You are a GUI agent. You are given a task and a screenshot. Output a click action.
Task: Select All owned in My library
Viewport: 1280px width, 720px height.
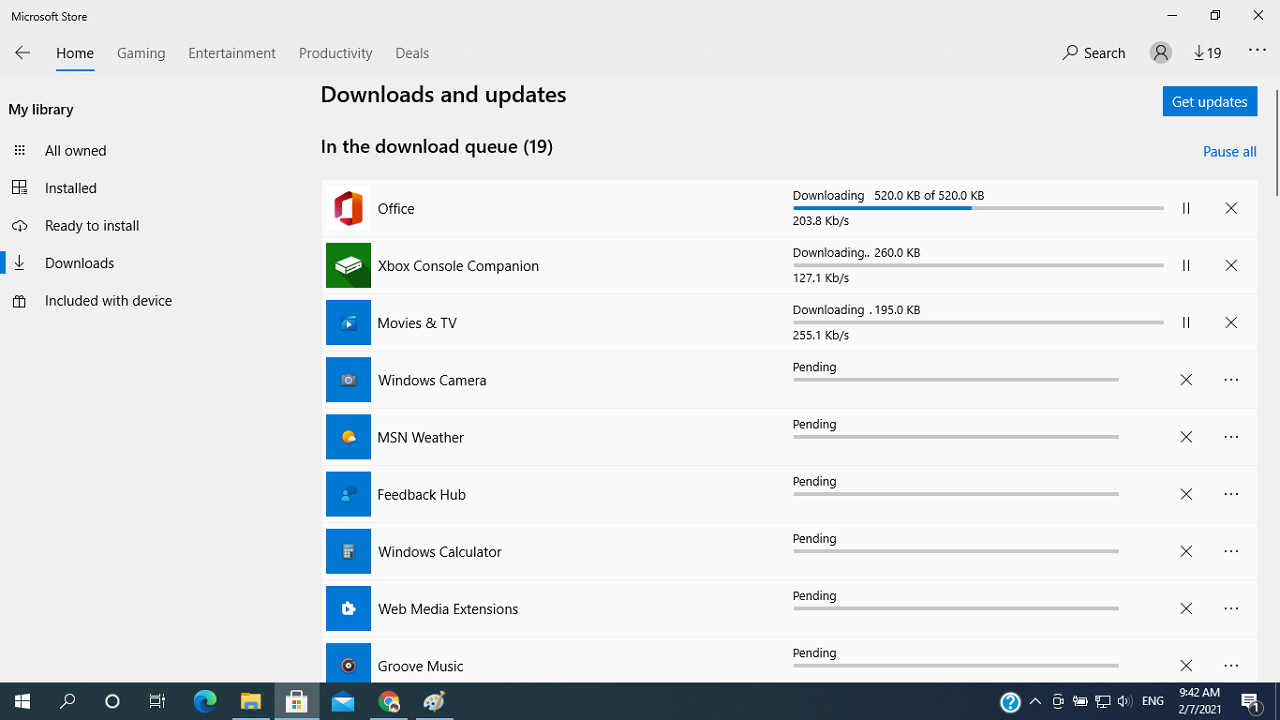pos(75,151)
